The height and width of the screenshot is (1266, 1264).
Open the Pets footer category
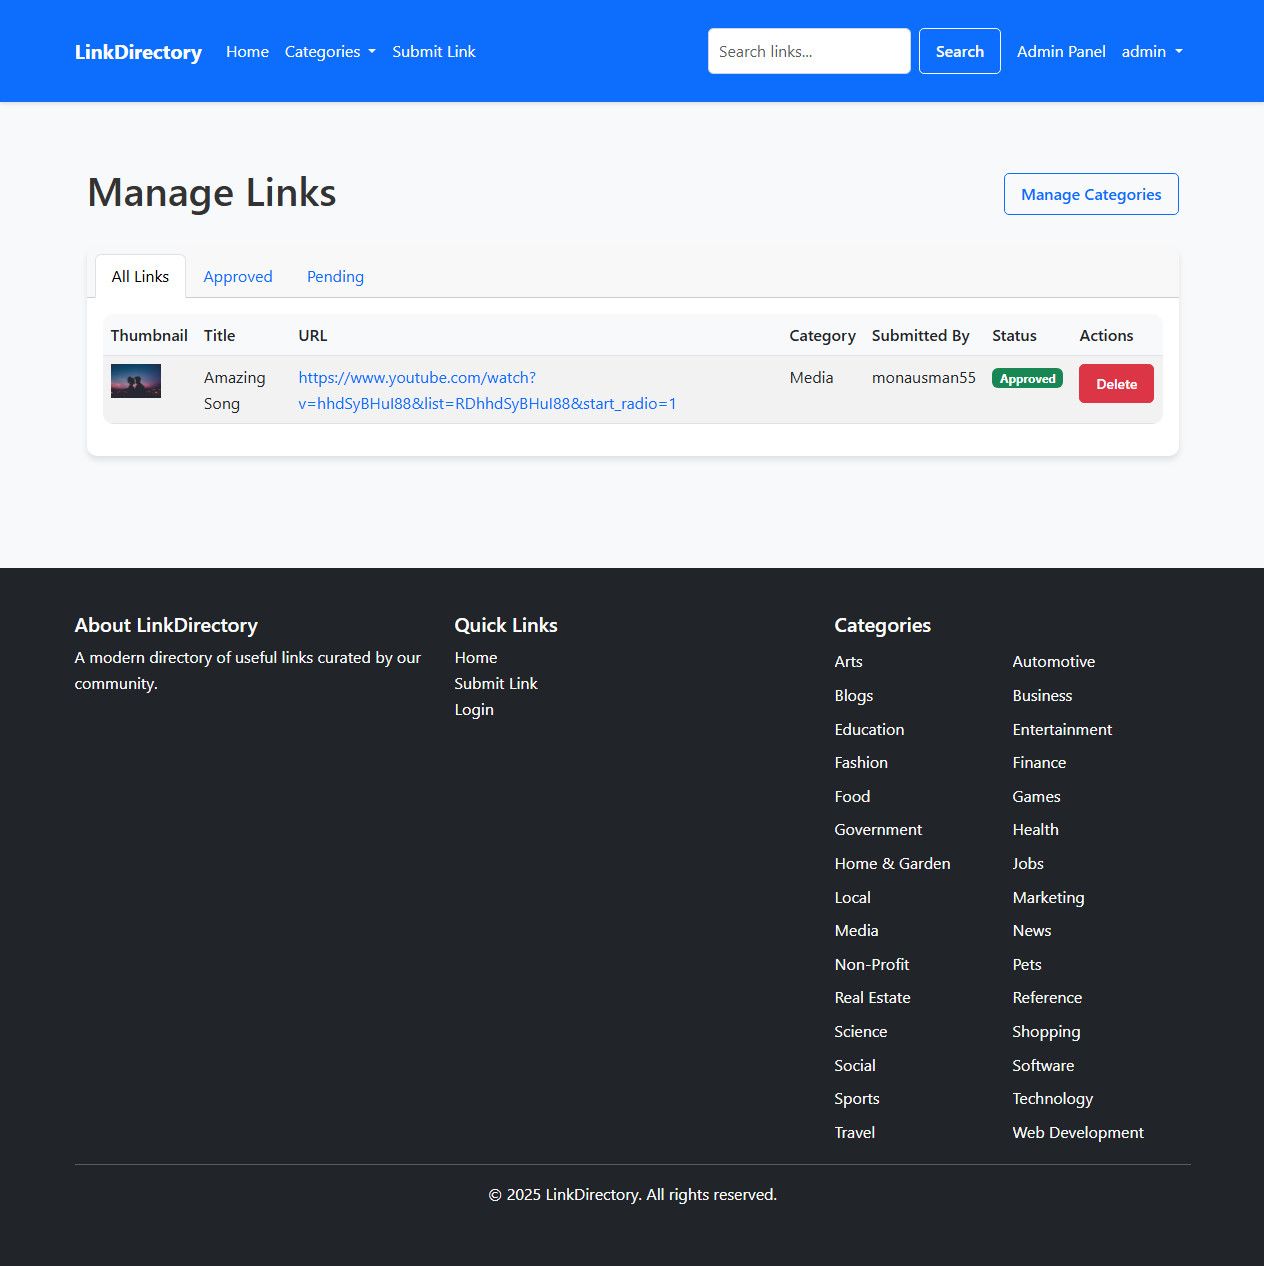[1027, 965]
